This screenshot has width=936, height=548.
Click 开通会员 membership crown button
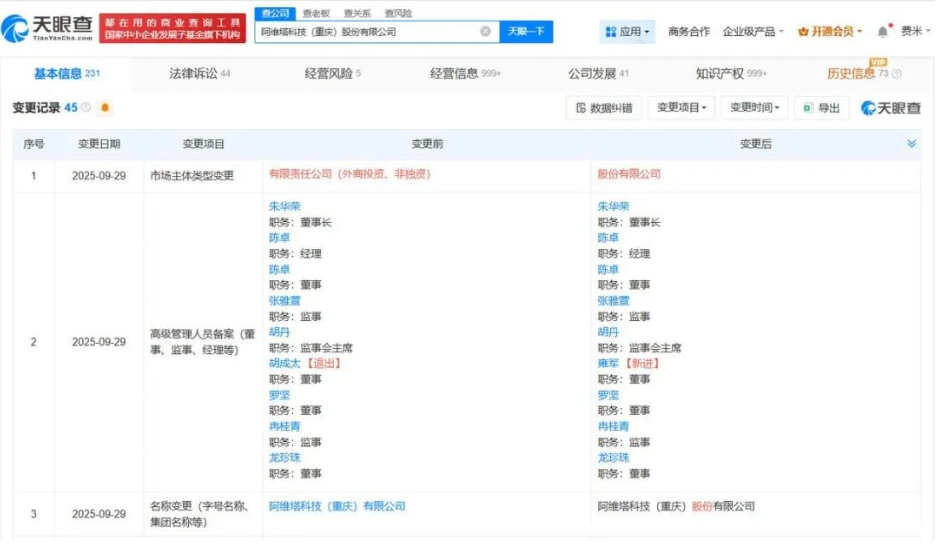pyautogui.click(x=830, y=32)
